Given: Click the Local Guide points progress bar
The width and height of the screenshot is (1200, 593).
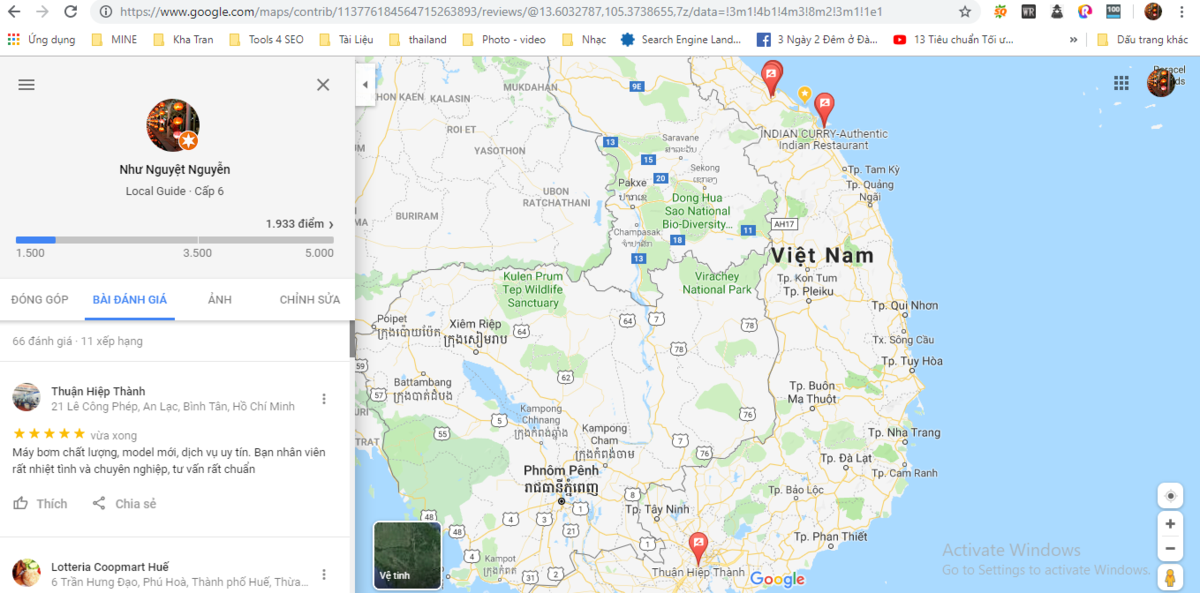Looking at the screenshot, I should coord(175,240).
